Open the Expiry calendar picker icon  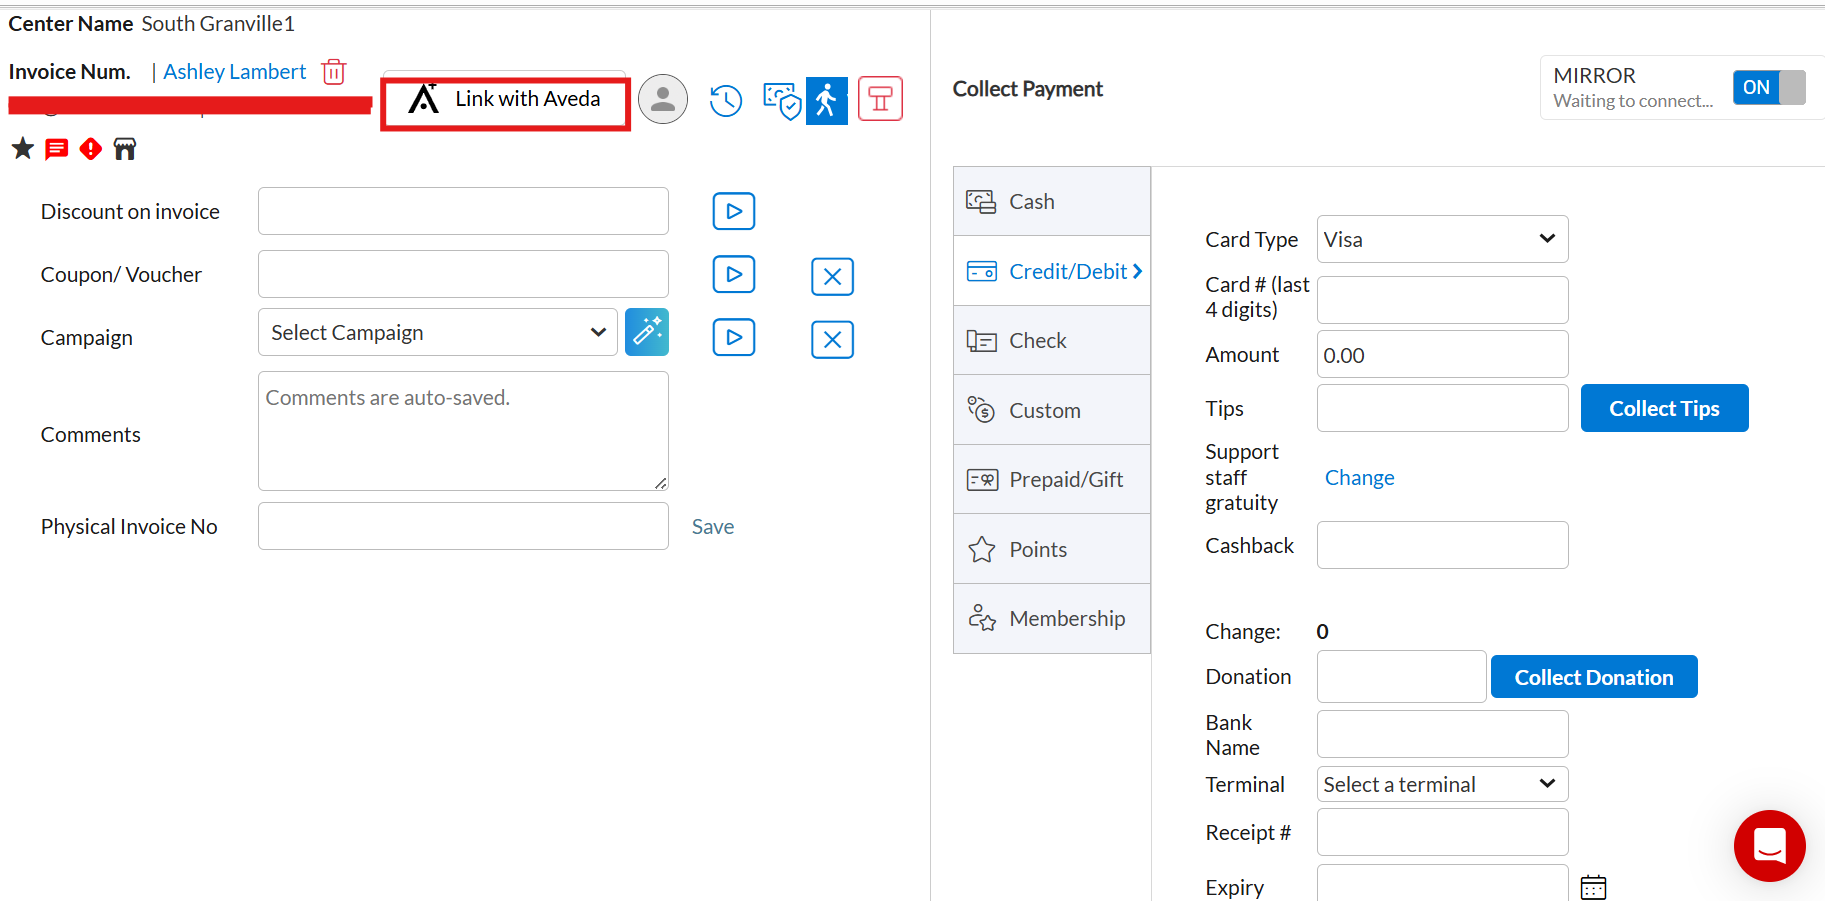pyautogui.click(x=1593, y=887)
